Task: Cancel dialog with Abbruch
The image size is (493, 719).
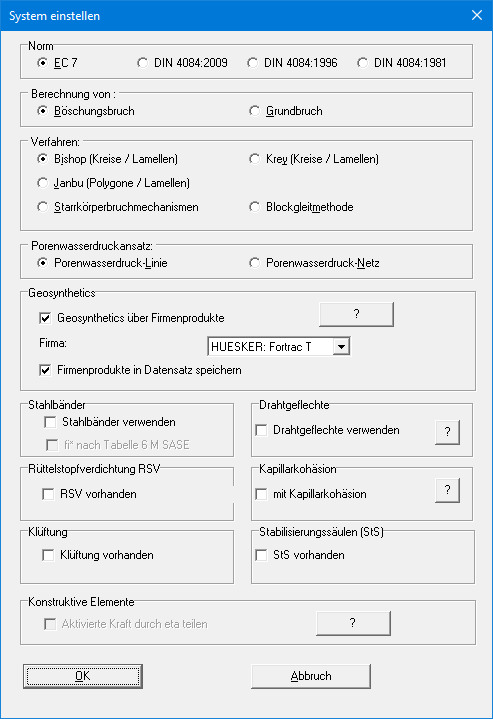Action: point(311,676)
